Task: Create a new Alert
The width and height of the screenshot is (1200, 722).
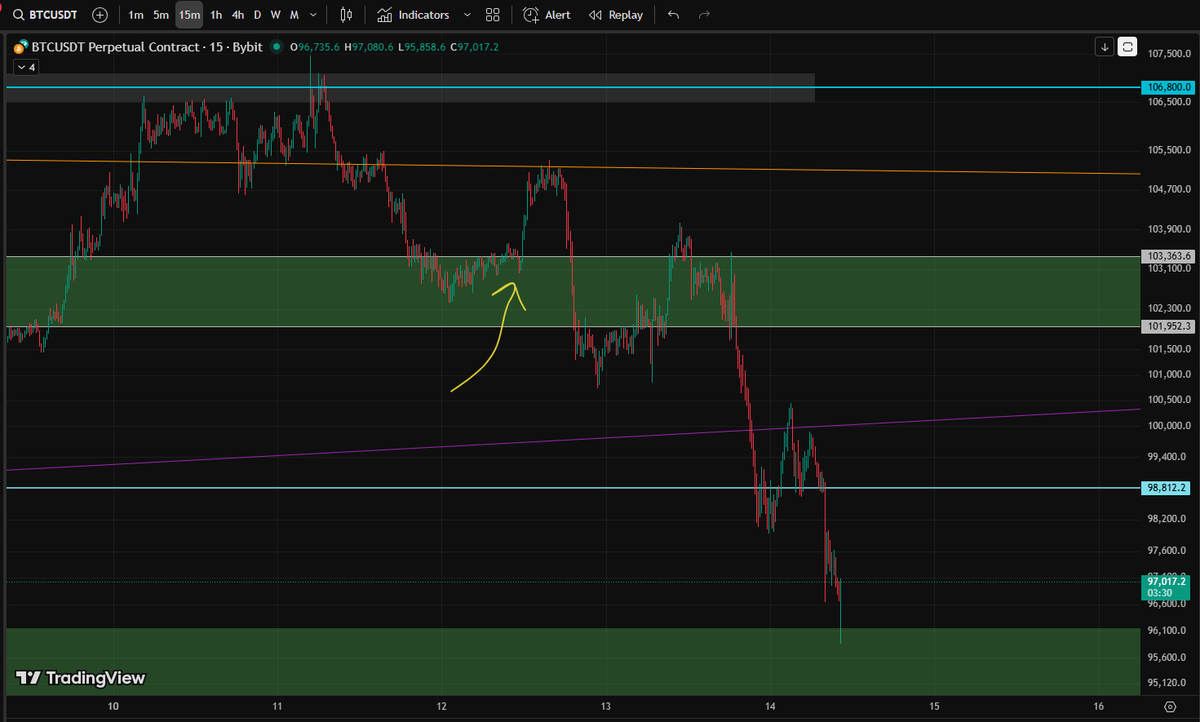Action: tap(546, 15)
